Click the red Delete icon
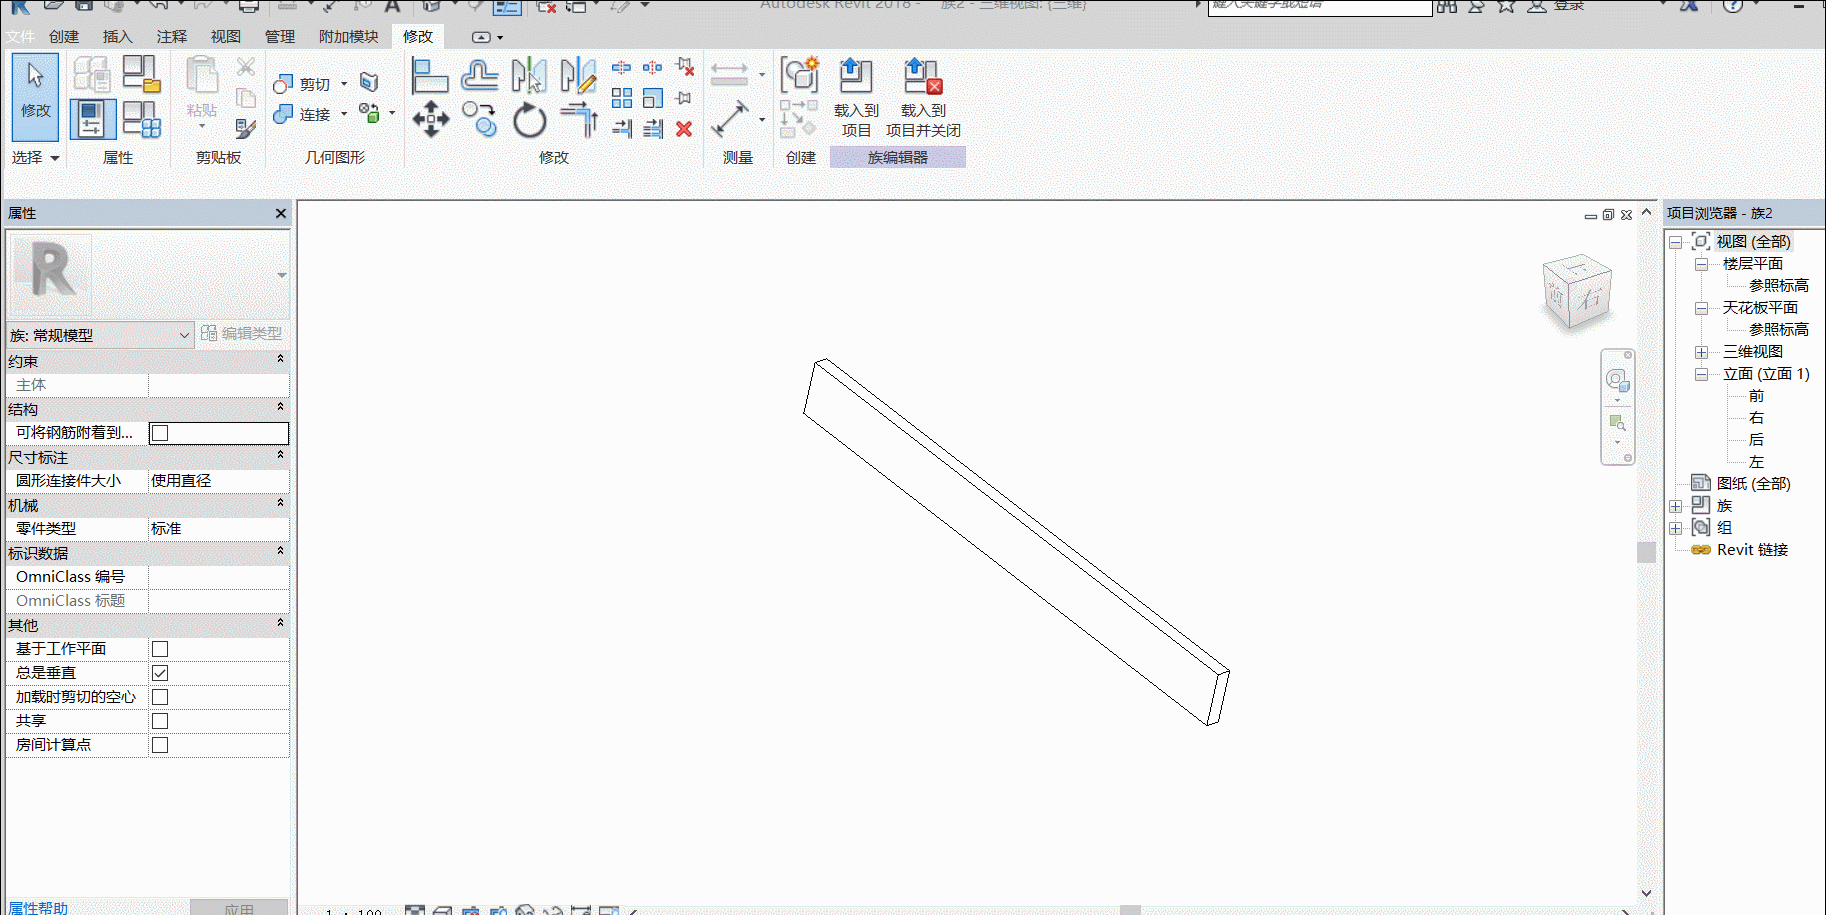The image size is (1826, 915). click(x=684, y=129)
